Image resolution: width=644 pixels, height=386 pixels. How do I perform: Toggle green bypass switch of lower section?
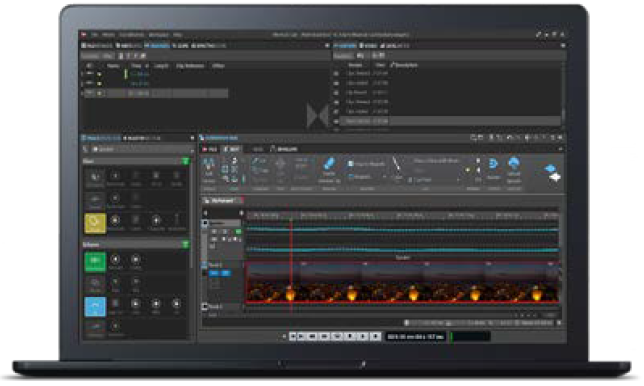point(186,245)
